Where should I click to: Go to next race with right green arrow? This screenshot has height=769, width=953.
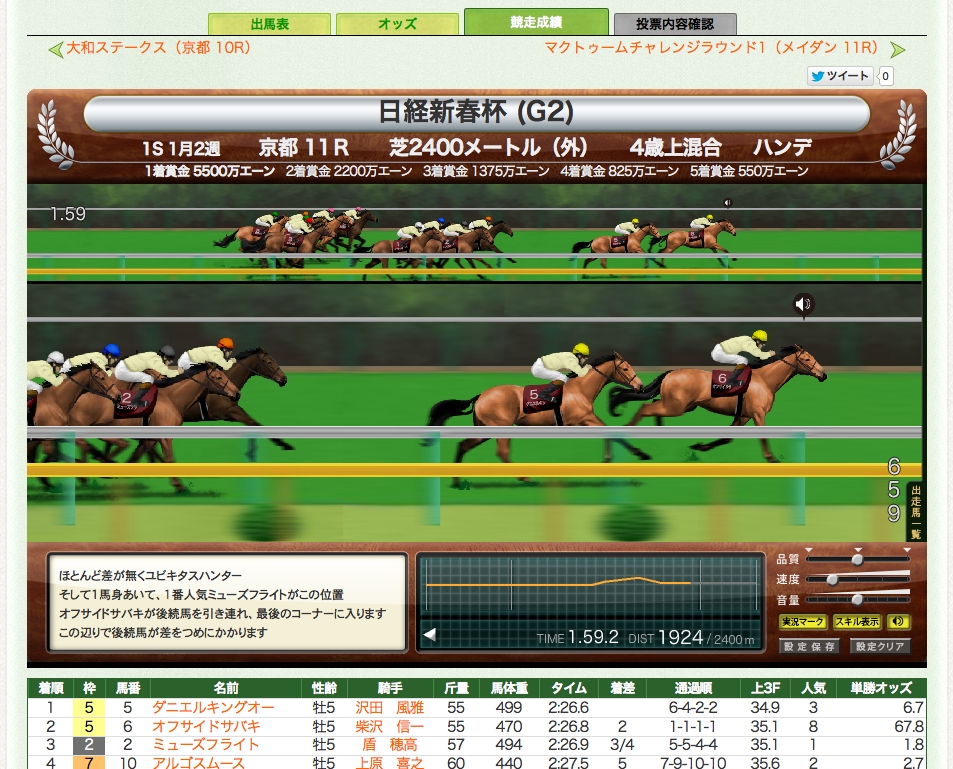click(x=897, y=49)
